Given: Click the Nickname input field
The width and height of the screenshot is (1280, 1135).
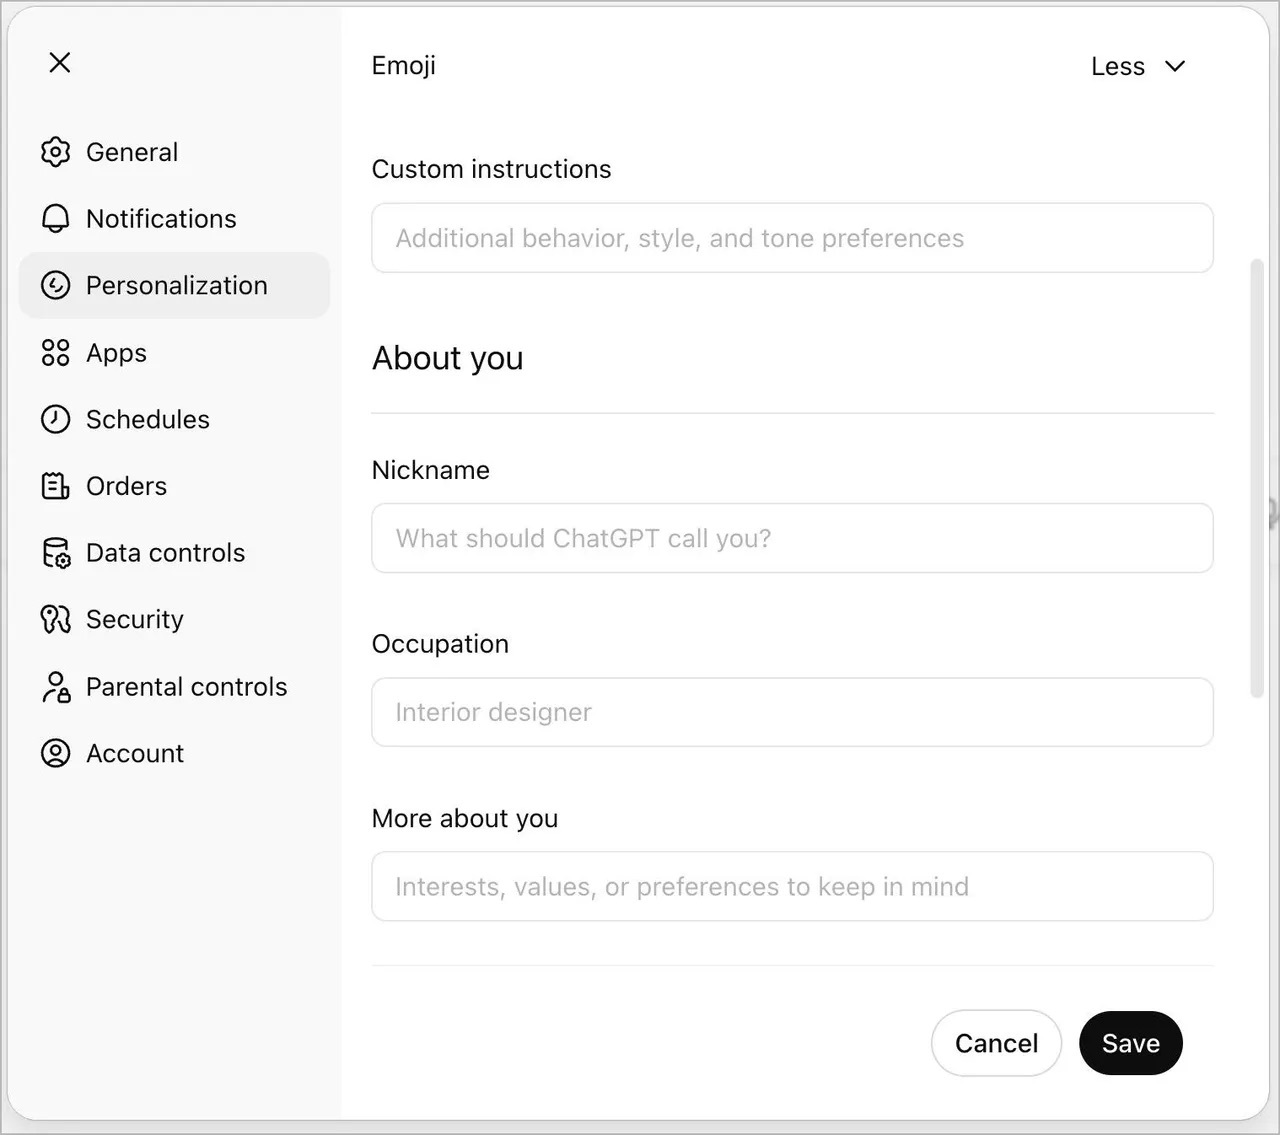Looking at the screenshot, I should pos(792,538).
